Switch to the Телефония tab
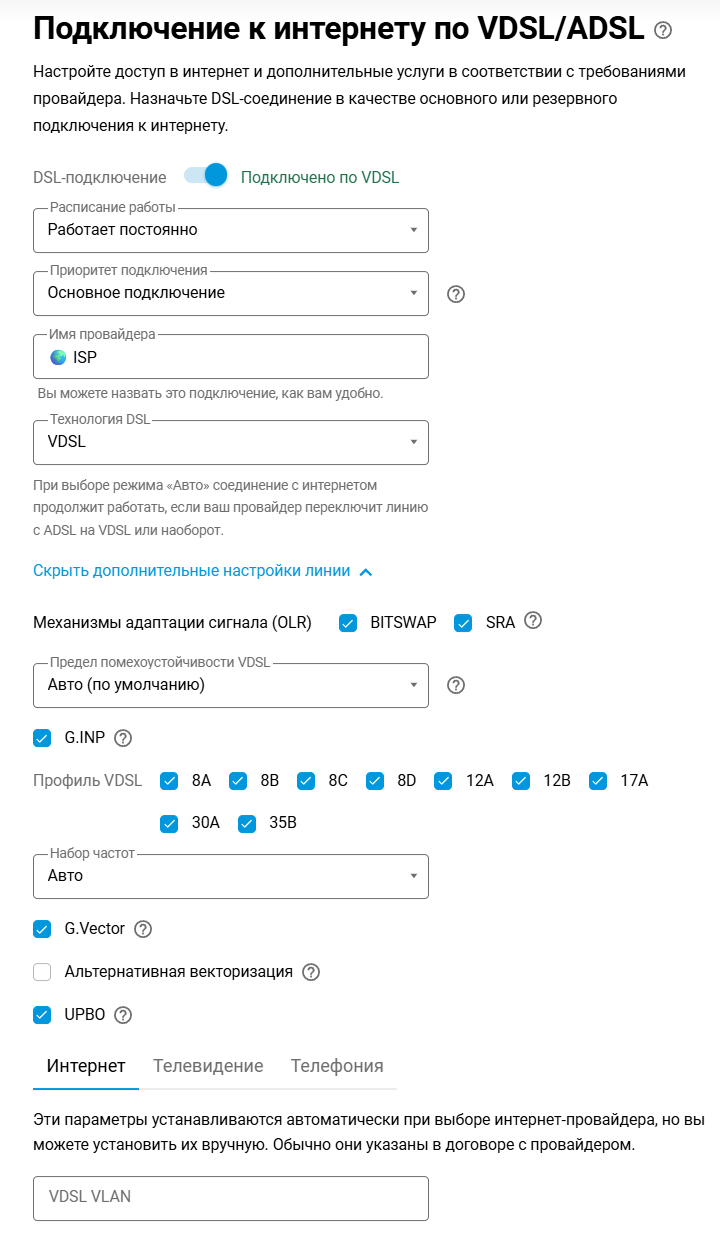Viewport: 720px width, 1236px height. click(337, 1066)
